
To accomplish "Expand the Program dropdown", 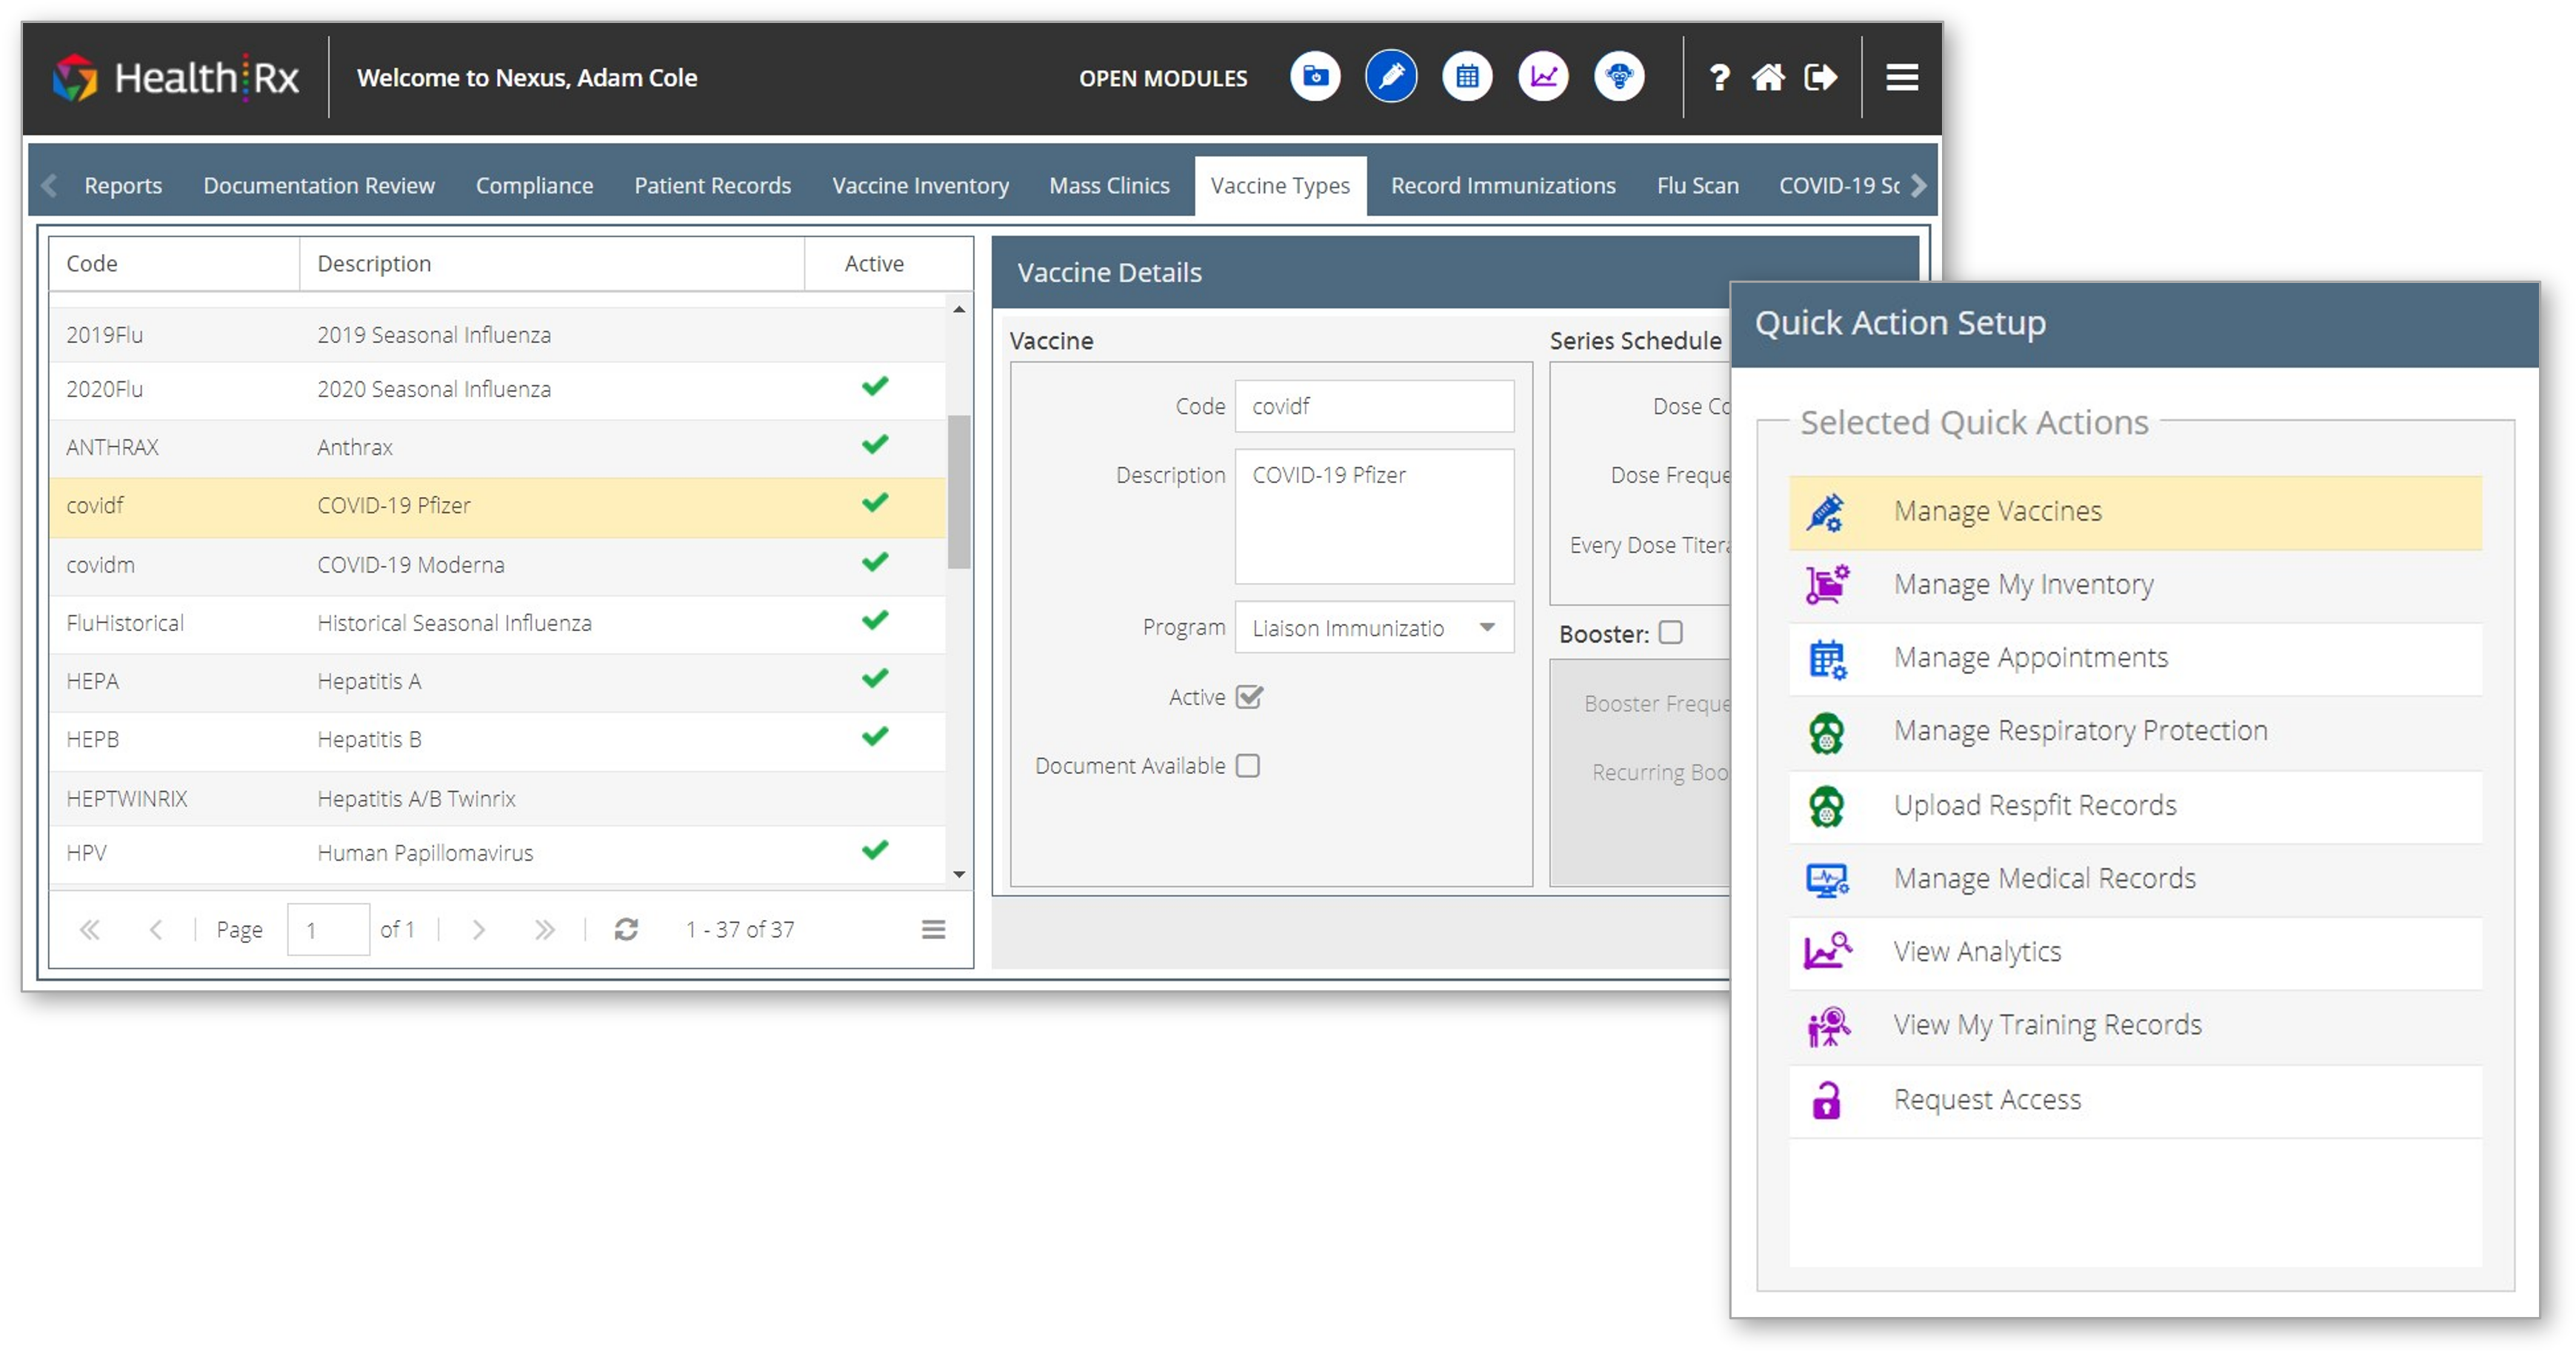I will coord(1487,628).
